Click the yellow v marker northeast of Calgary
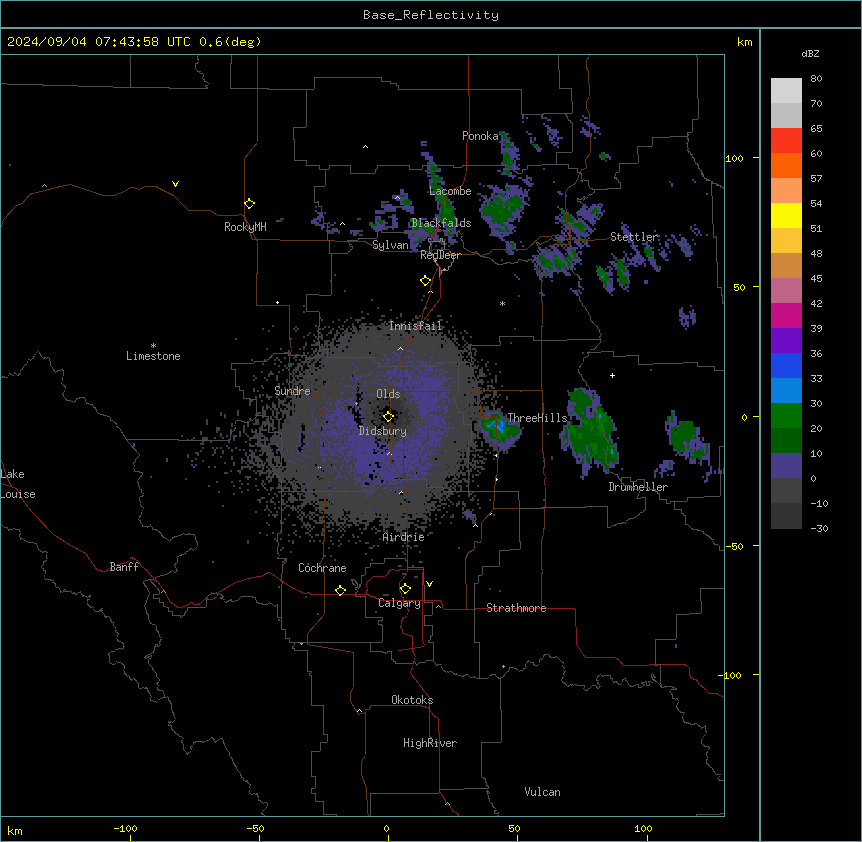Screen dimensions: 862x842 click(429, 584)
